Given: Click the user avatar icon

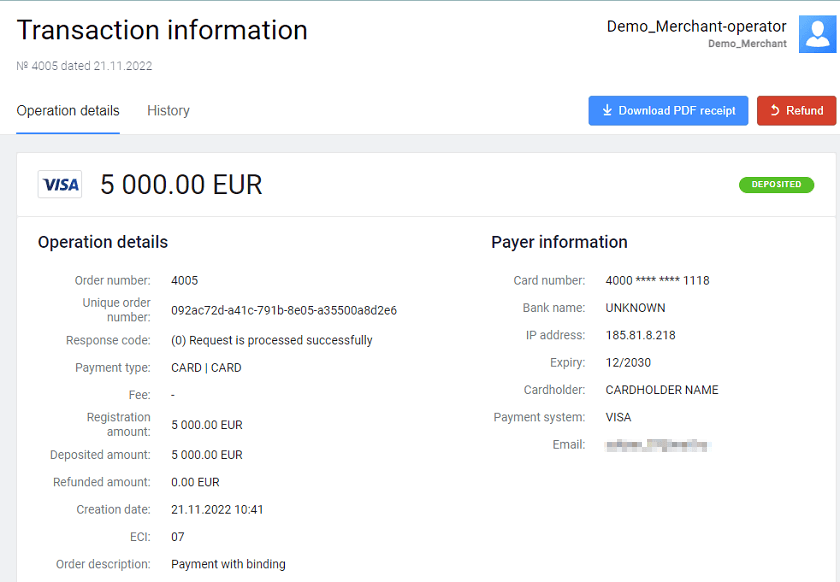Looking at the screenshot, I should pos(817,34).
